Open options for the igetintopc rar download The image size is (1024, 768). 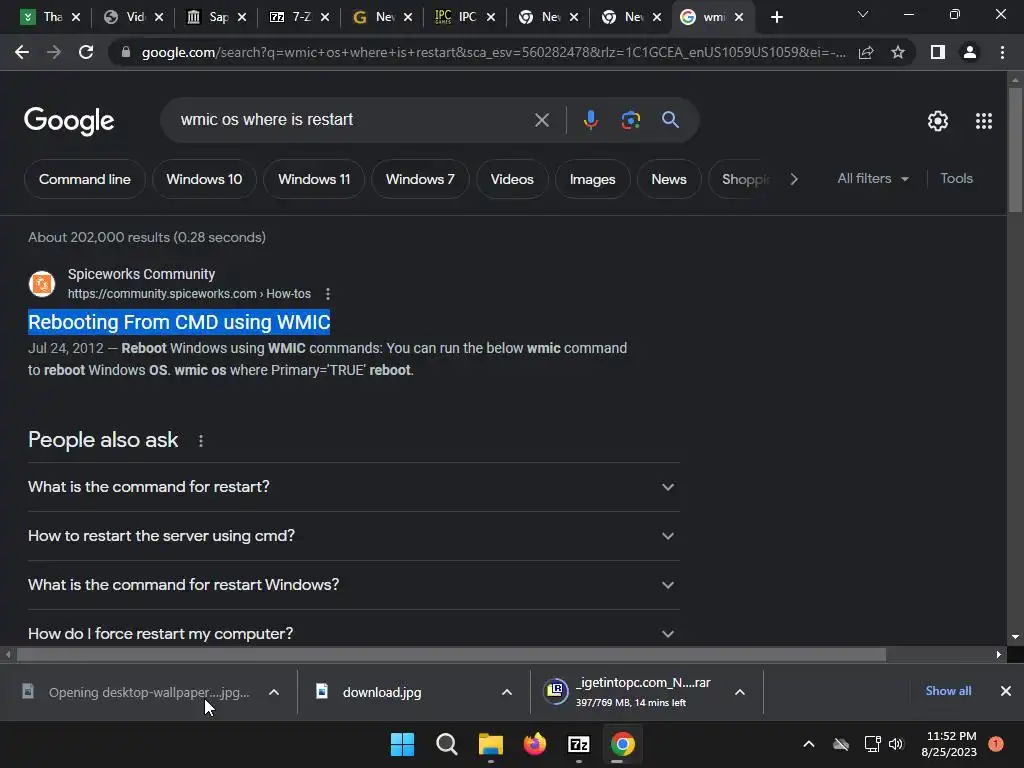[x=739, y=692]
